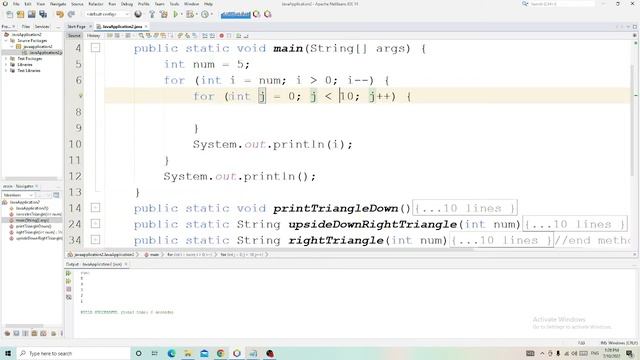Open the Debug menu
Image resolution: width=640 pixels, height=360 pixels.
127,4
